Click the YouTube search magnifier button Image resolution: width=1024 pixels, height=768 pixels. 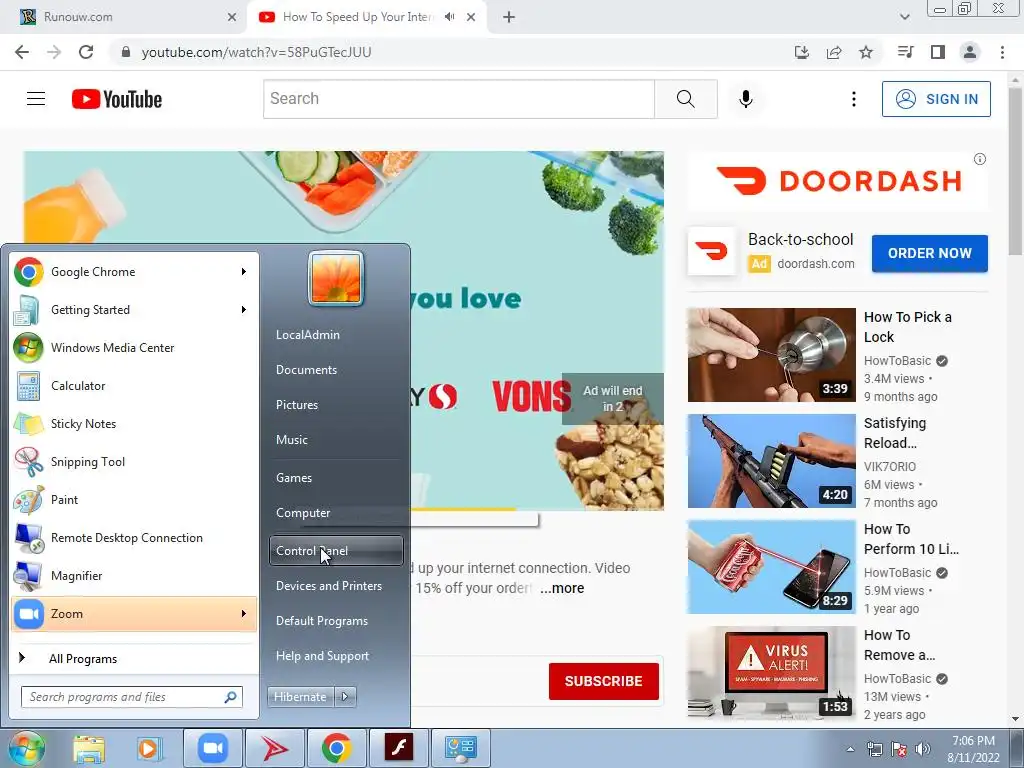686,99
